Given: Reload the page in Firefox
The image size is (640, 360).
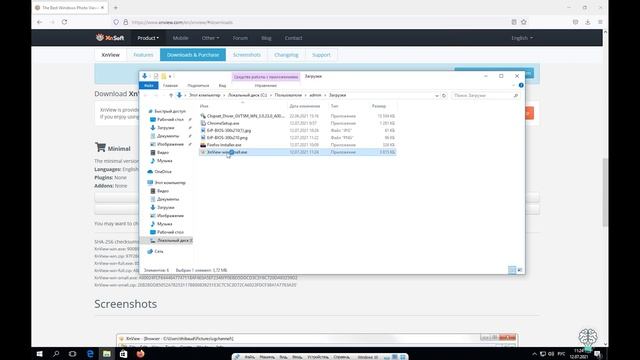Looking at the screenshot, I should click(x=64, y=22).
